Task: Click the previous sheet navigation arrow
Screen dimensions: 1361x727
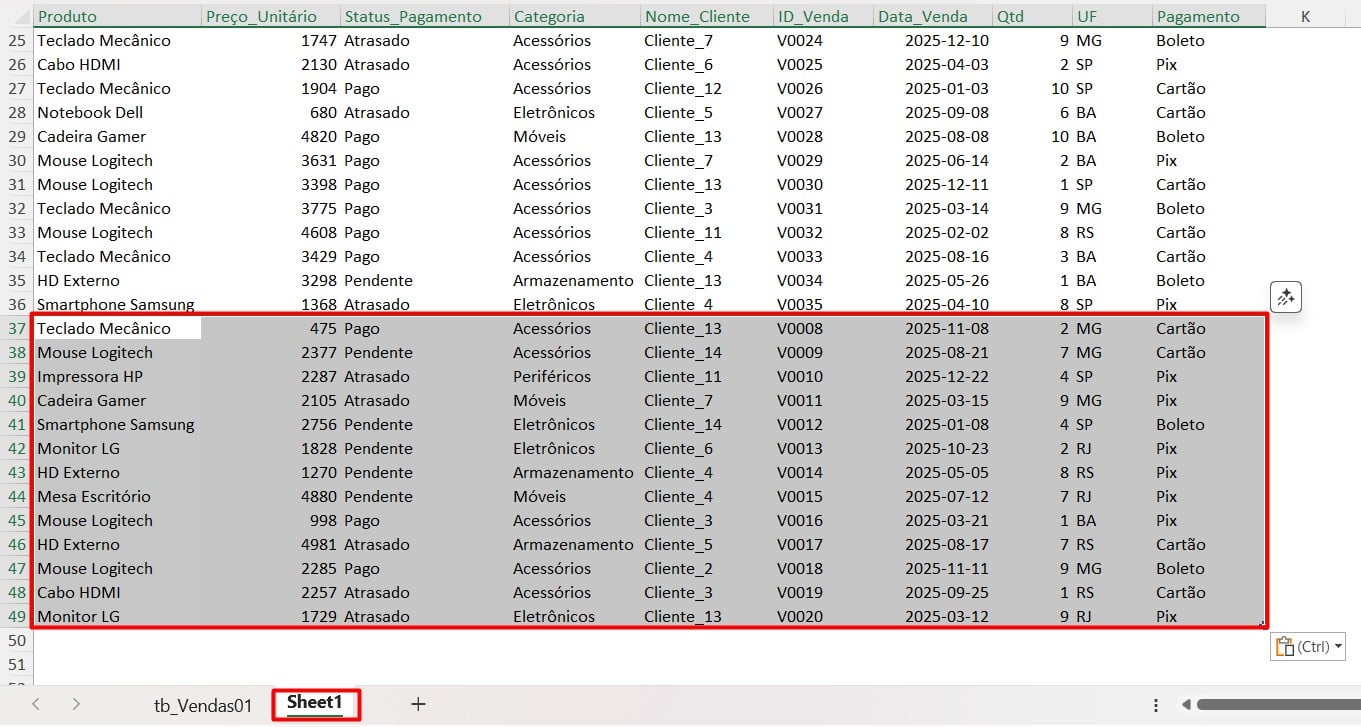Action: coord(36,704)
